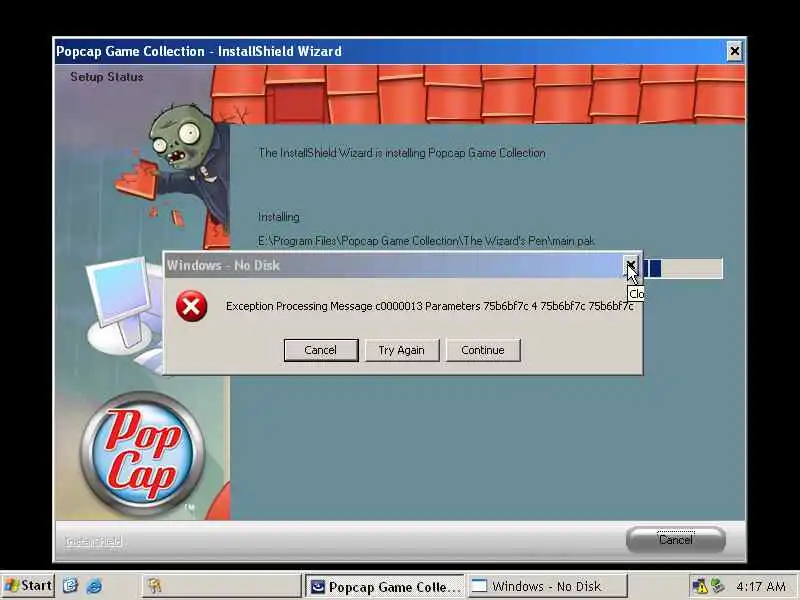800x600 pixels.
Task: Click the Setup Status heading text
Action: click(107, 77)
